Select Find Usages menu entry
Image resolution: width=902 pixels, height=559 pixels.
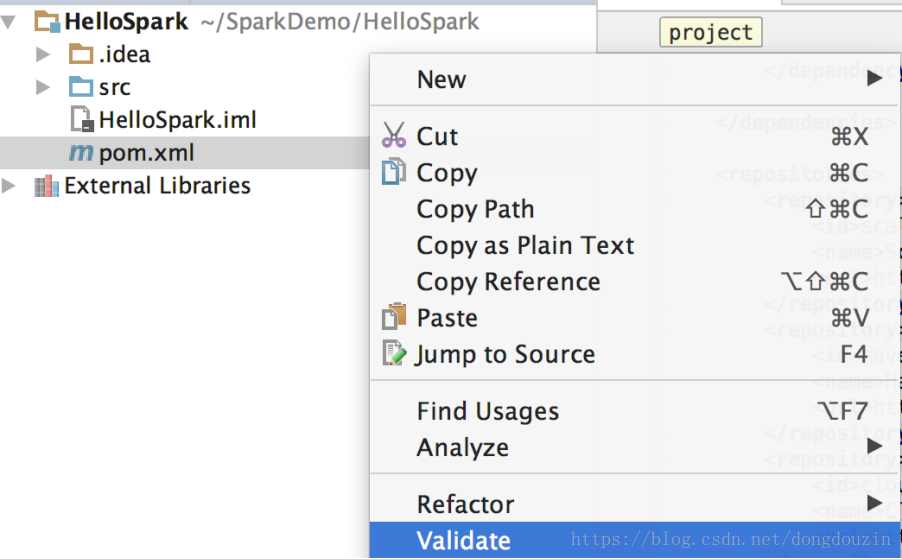(634, 411)
